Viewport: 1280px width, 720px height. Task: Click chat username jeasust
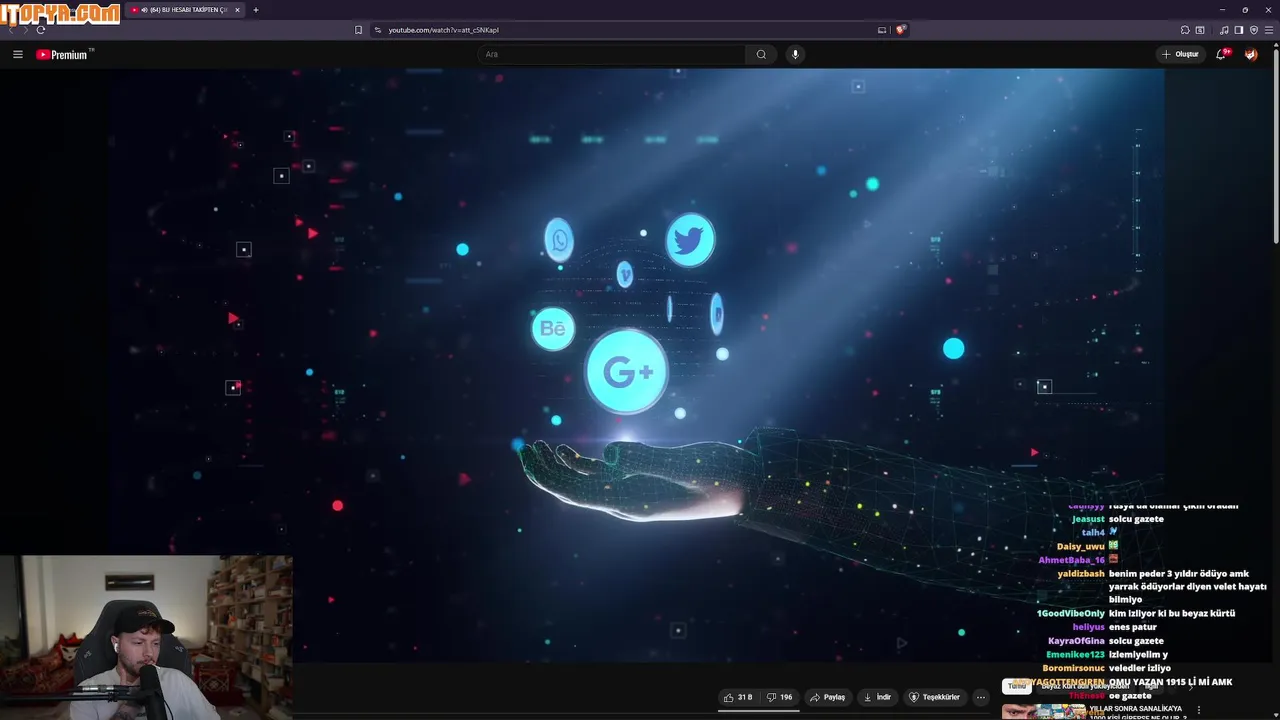coord(1088,519)
